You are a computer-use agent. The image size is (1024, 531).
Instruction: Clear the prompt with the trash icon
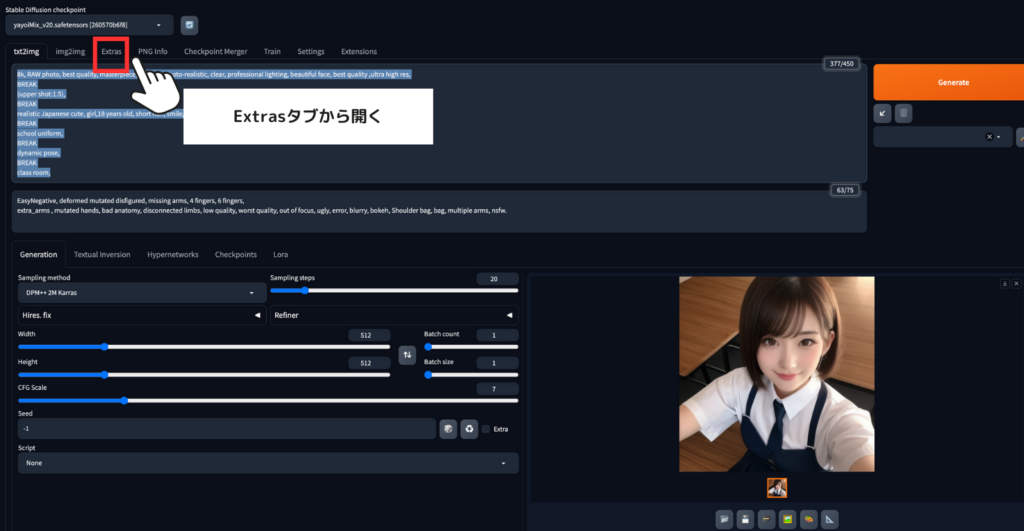(x=903, y=114)
